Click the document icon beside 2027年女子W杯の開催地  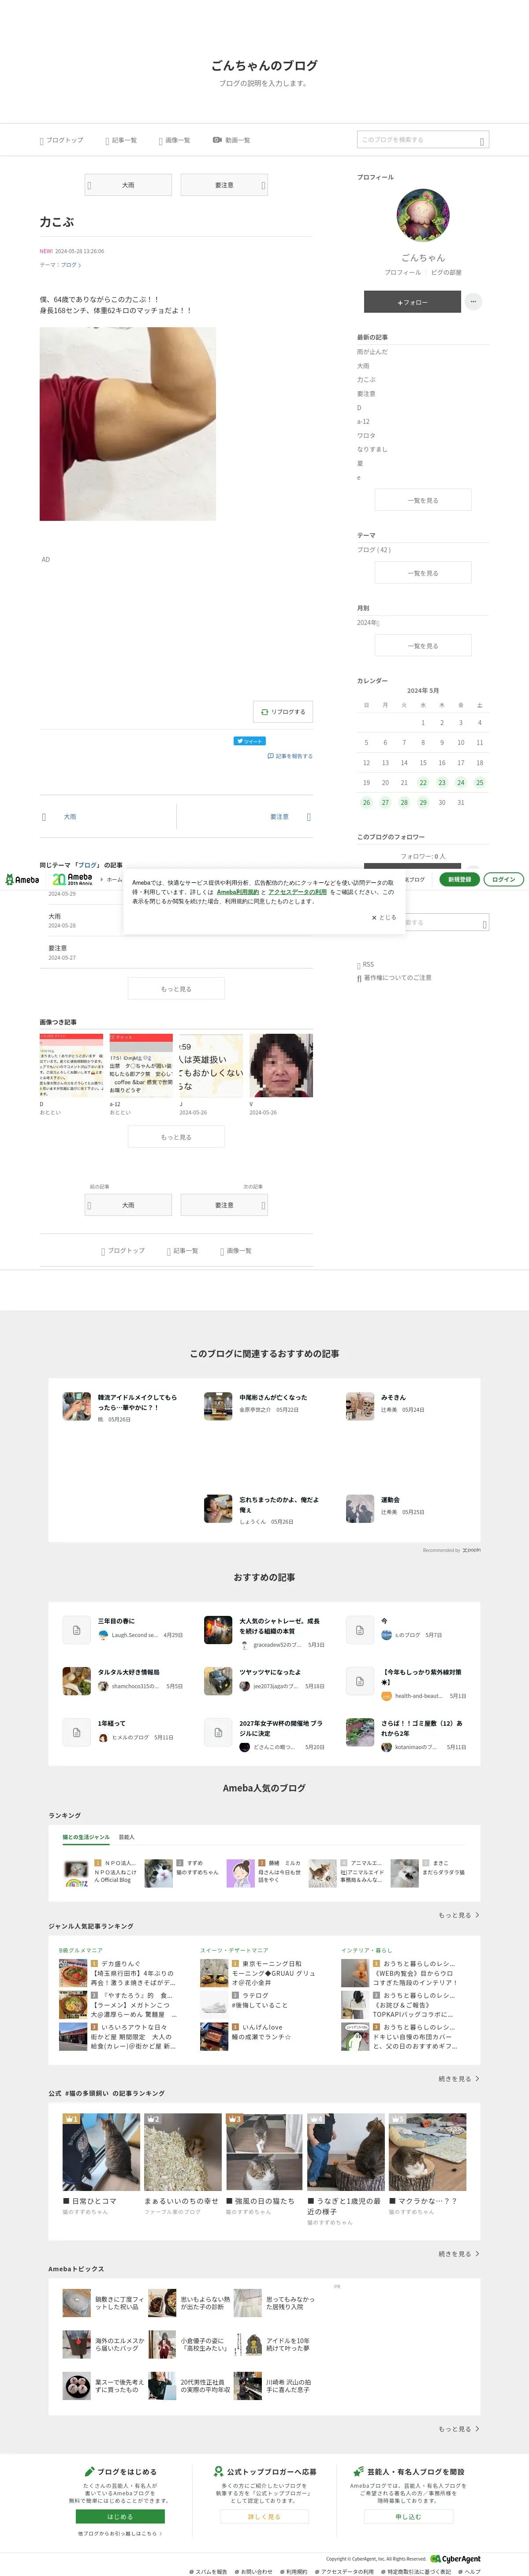[x=218, y=1732]
